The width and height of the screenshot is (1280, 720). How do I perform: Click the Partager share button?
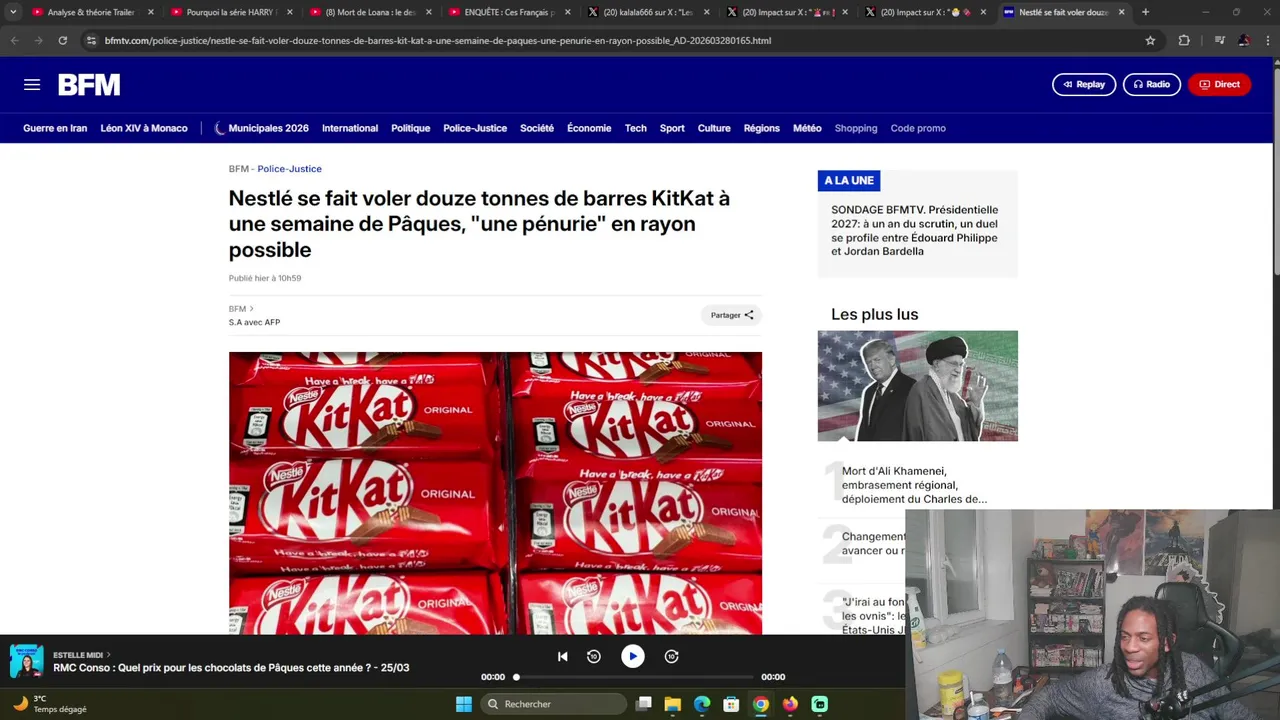pos(732,315)
